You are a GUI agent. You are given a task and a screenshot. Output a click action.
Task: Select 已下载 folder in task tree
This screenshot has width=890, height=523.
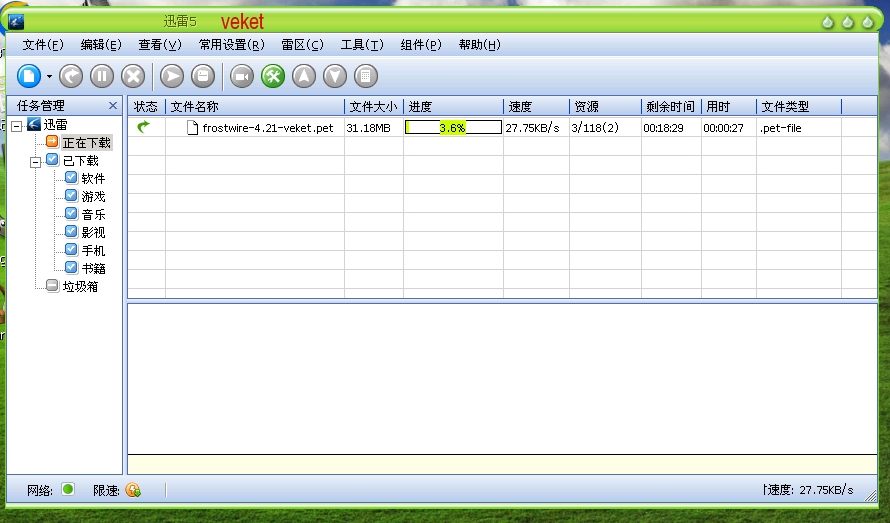tap(80, 161)
